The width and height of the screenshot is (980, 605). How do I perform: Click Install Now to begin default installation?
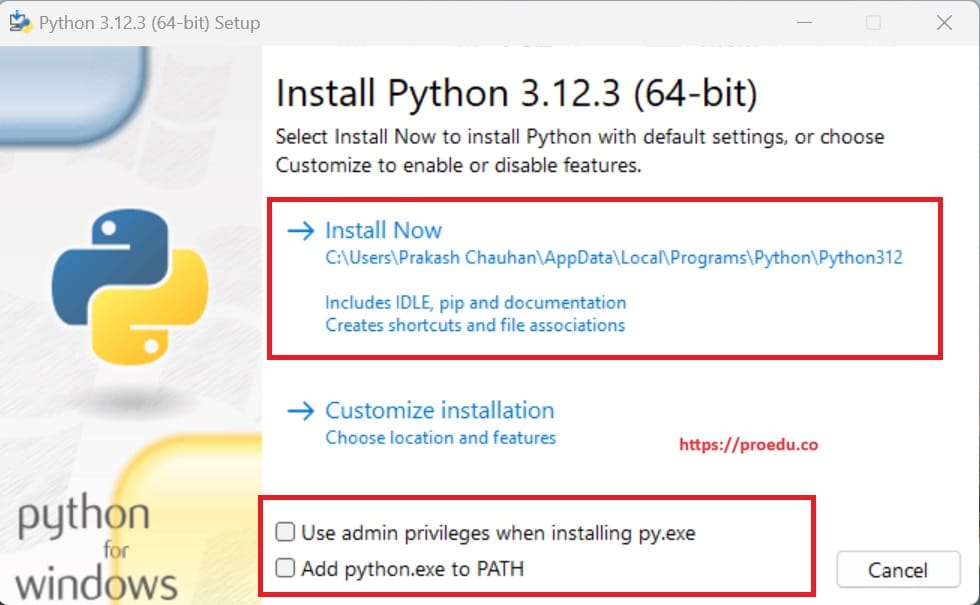coord(383,230)
